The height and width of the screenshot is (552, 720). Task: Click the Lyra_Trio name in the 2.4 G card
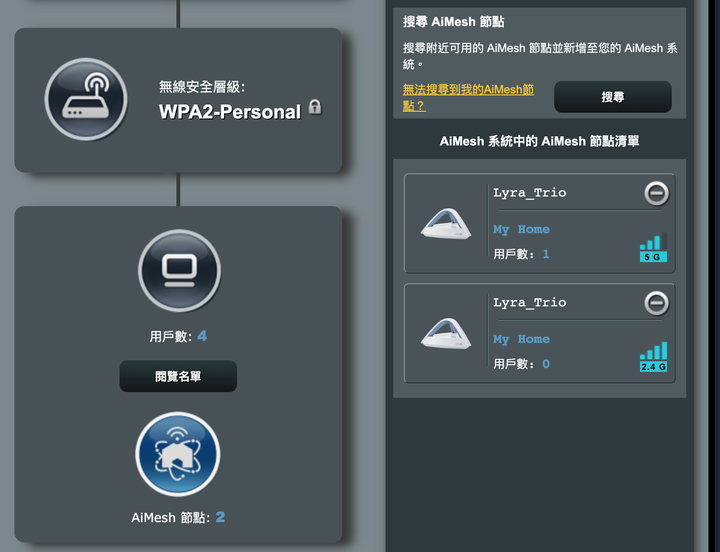tap(529, 302)
